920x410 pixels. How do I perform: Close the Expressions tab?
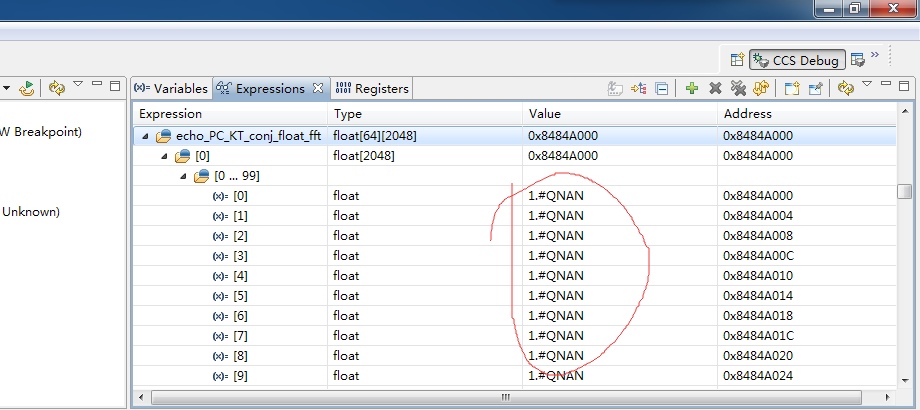(317, 88)
